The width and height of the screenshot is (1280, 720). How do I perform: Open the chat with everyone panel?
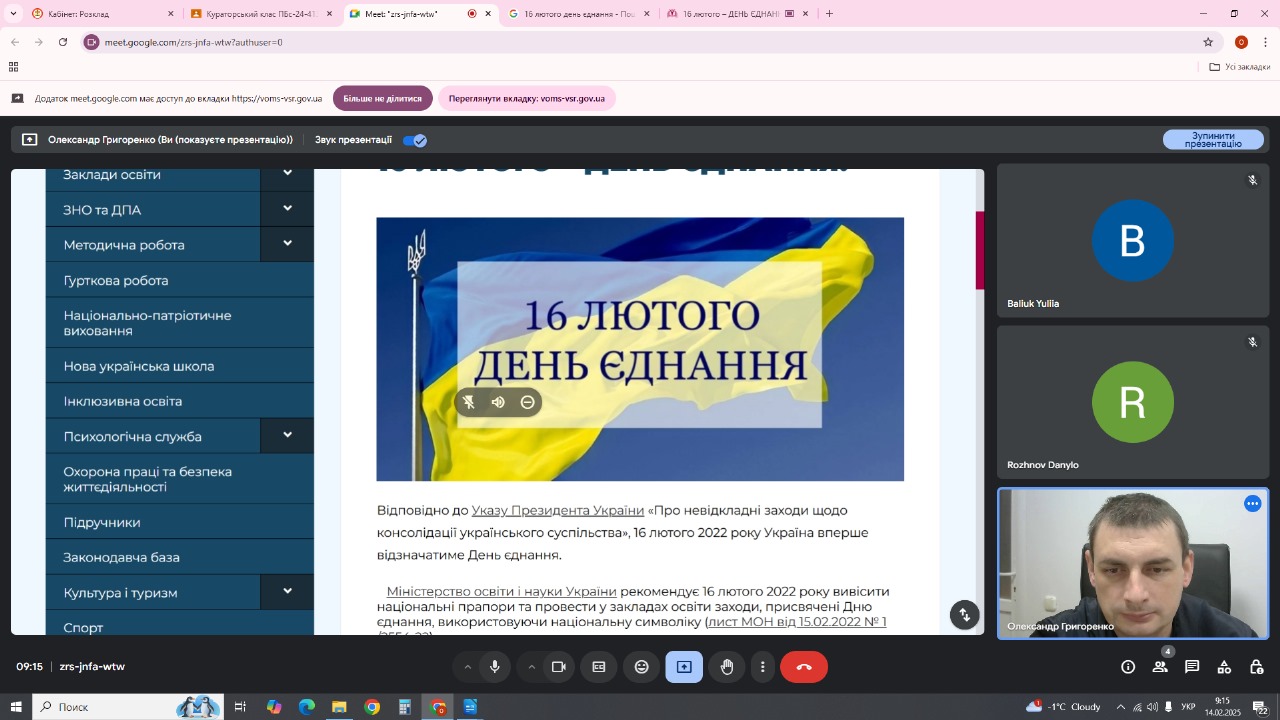coord(1192,667)
